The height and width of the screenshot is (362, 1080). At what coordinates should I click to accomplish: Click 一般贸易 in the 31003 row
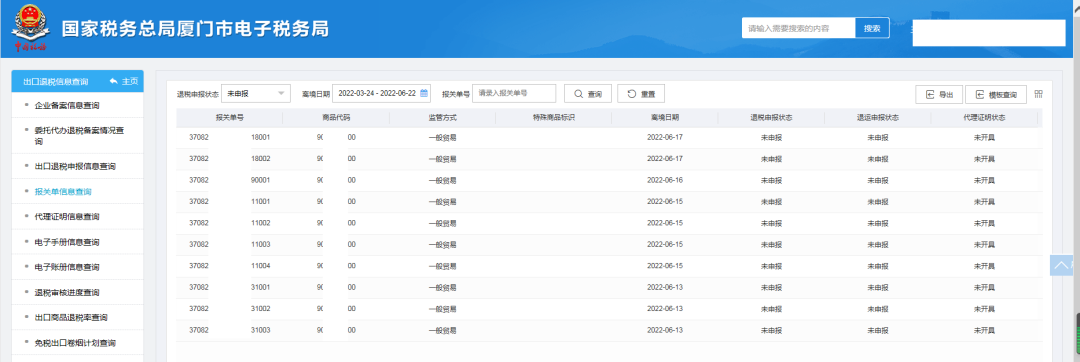click(442, 330)
